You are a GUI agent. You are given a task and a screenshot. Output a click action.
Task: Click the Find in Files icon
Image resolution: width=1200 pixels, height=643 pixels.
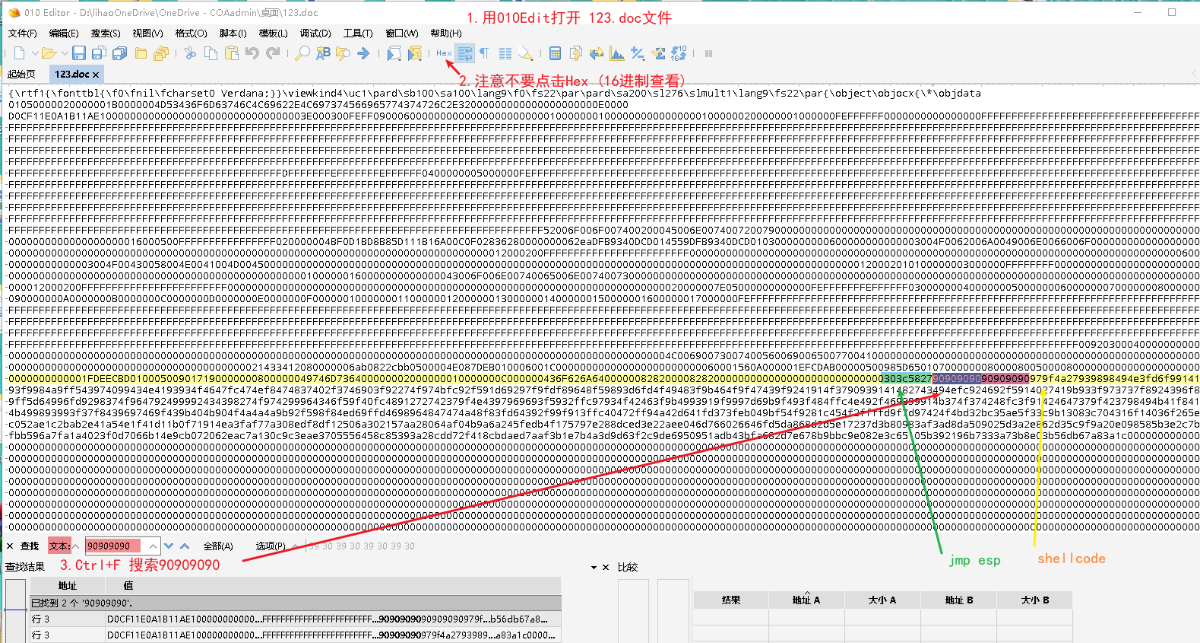tap(343, 52)
